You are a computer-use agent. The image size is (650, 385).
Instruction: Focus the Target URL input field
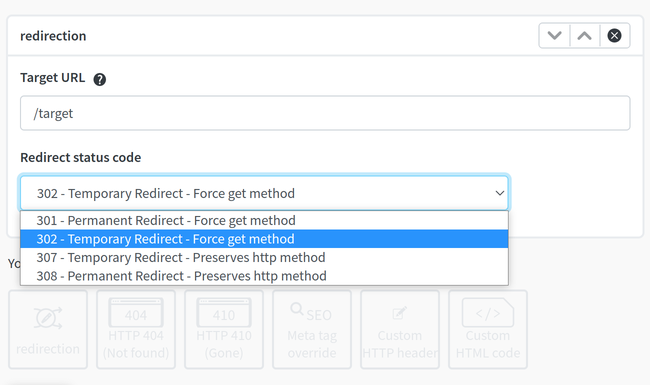325,113
